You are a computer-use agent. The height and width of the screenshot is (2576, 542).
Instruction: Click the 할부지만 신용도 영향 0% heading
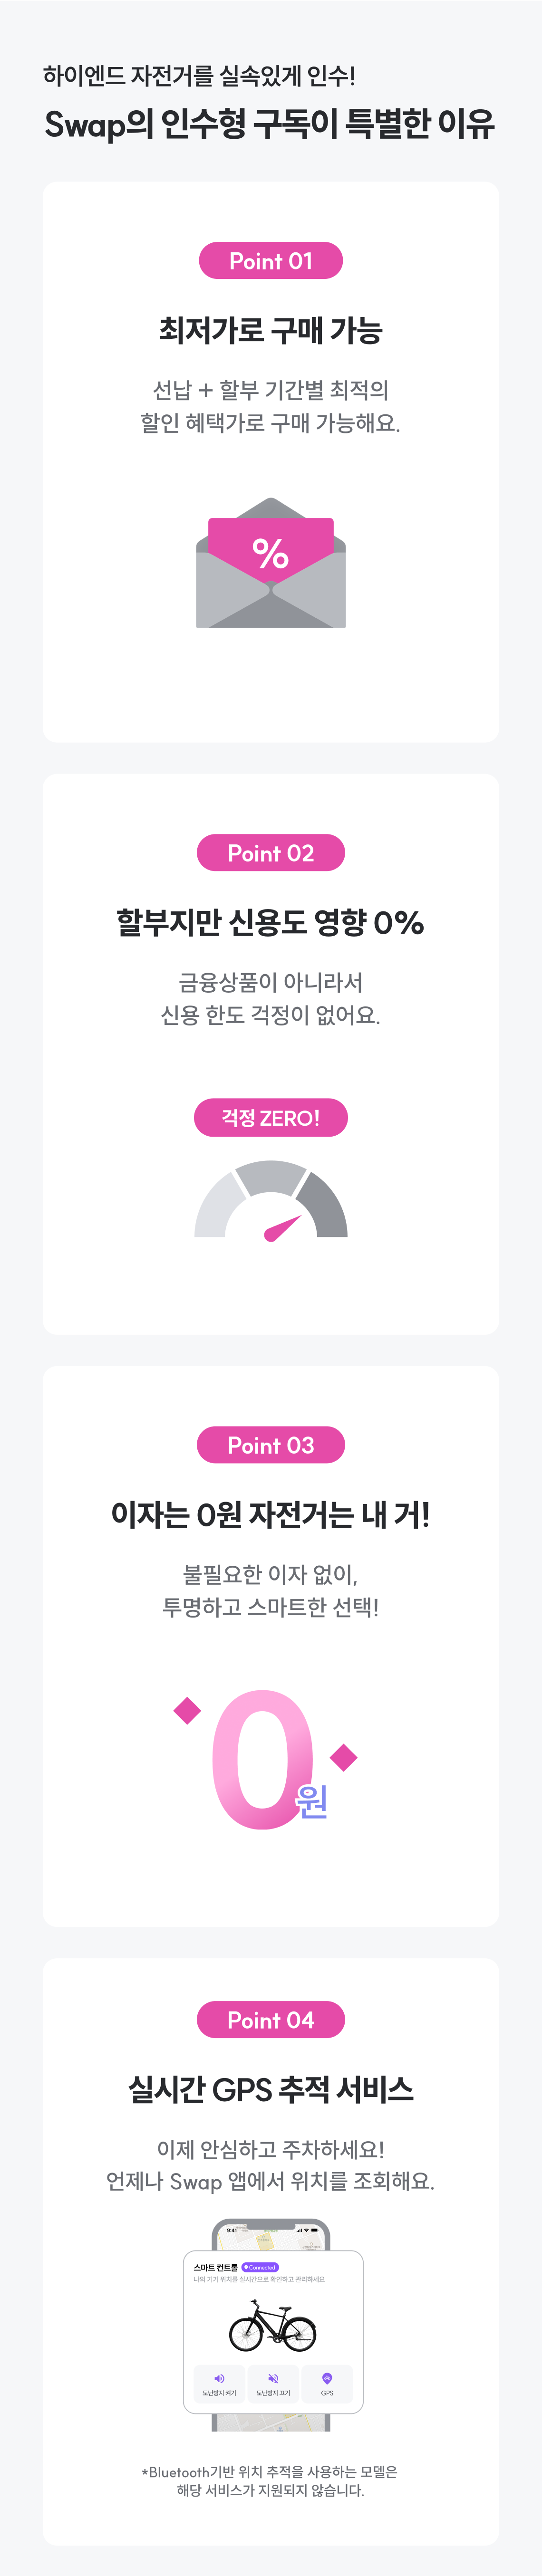pyautogui.click(x=270, y=922)
